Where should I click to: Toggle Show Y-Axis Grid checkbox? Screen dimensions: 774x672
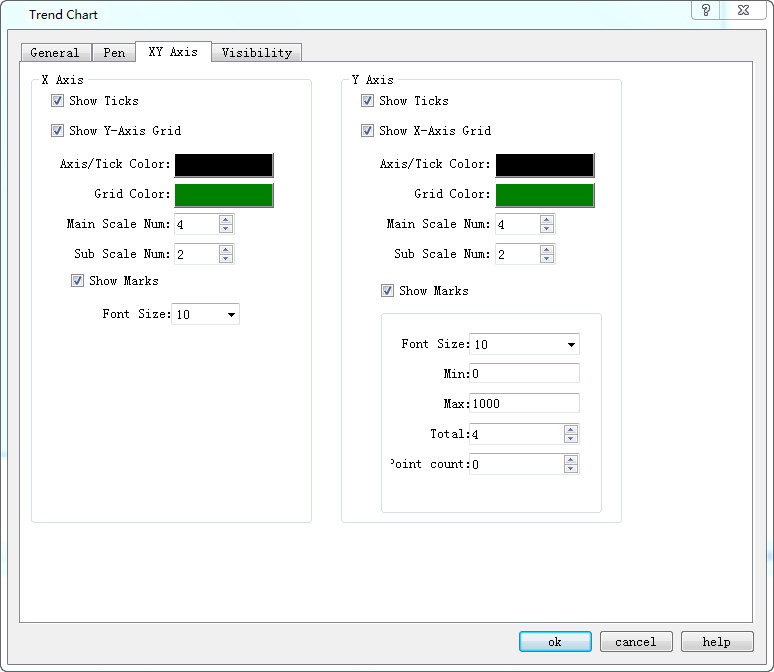pos(57,131)
